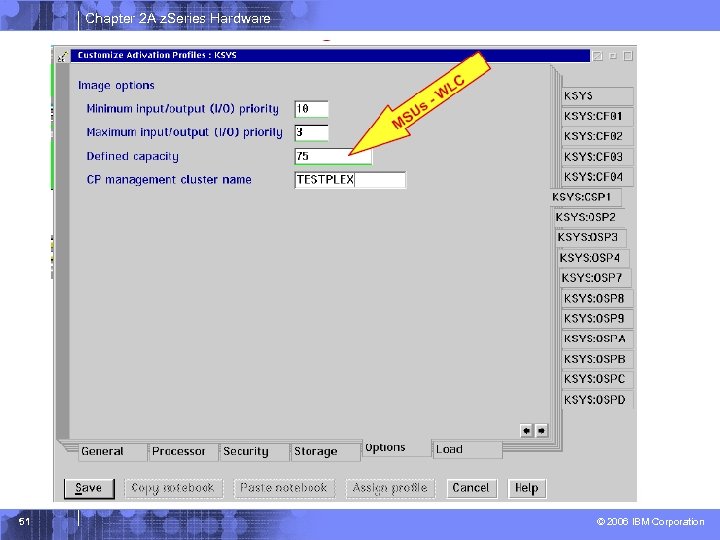Select the KSYS:CF04 profile tab
The image size is (720, 540).
click(597, 177)
